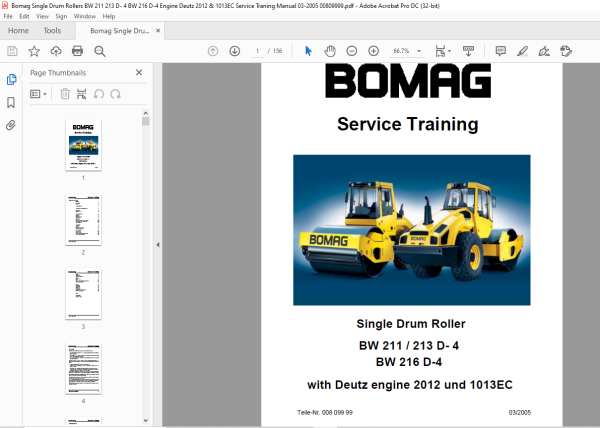Image resolution: width=600 pixels, height=428 pixels.
Task: Click the BOMAG logo on the page
Action: click(408, 81)
